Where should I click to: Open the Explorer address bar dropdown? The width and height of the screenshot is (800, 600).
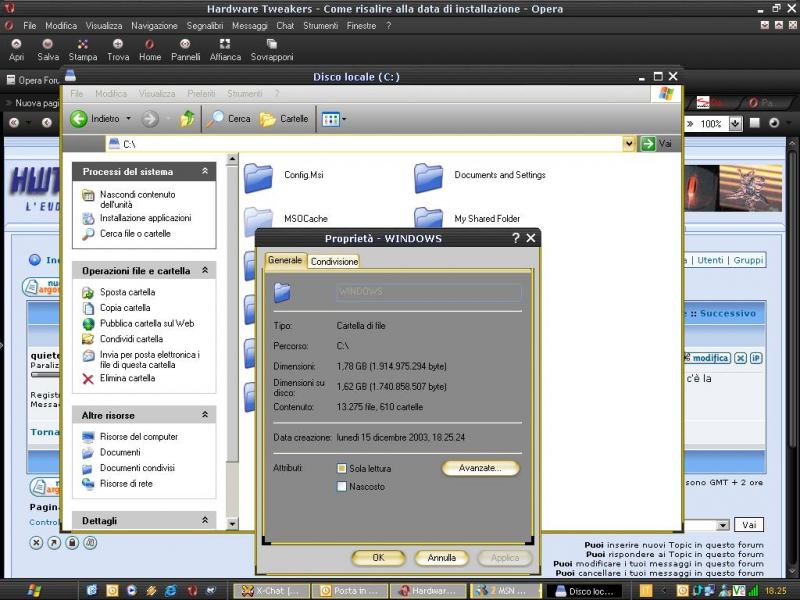(629, 144)
